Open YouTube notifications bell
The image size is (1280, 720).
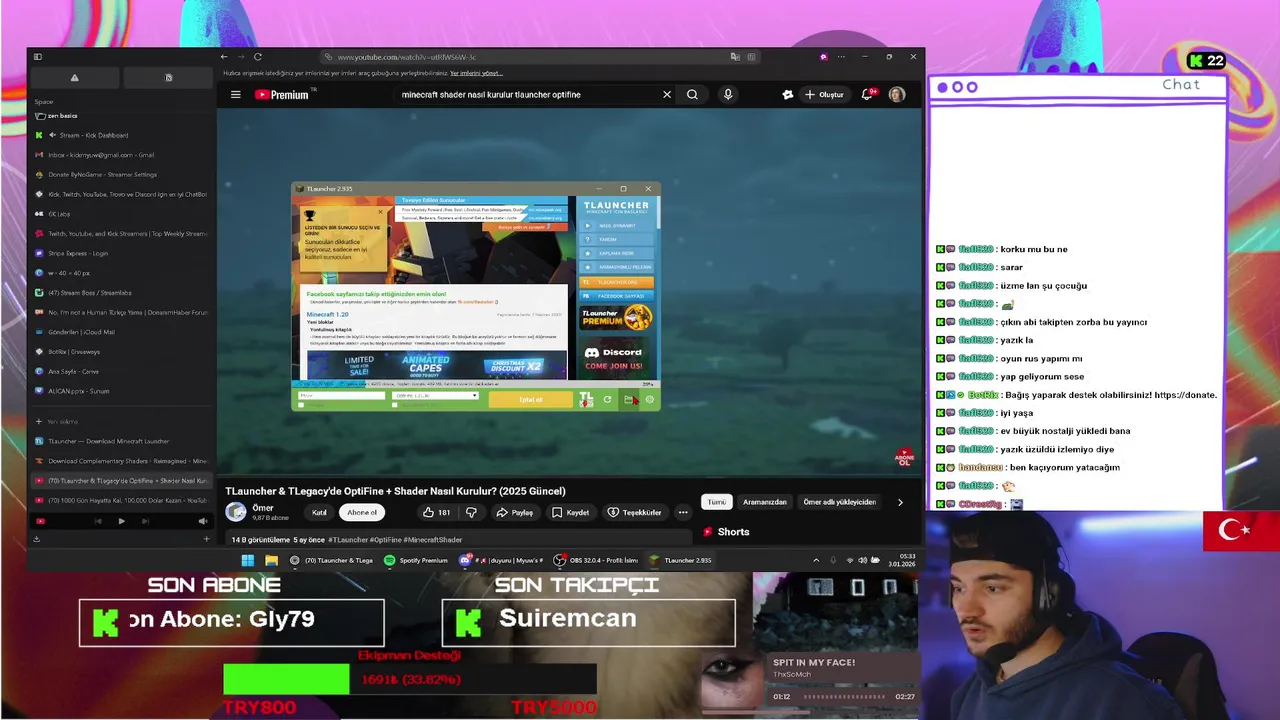pyautogui.click(x=867, y=95)
